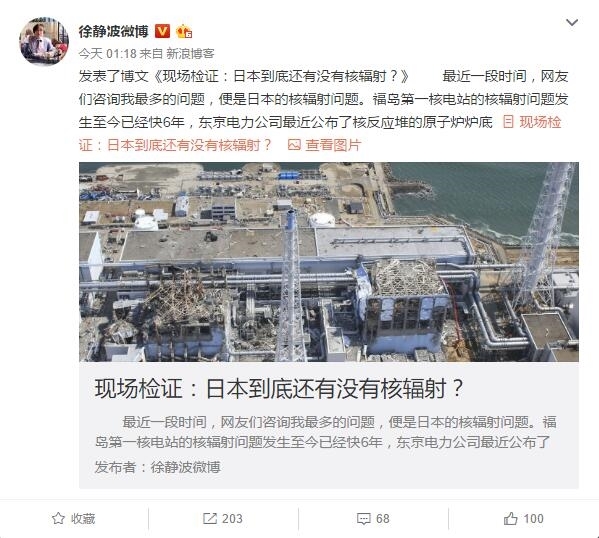Click the 收藏 favorite button label
Viewport: 599px width, 538px height.
(83, 519)
